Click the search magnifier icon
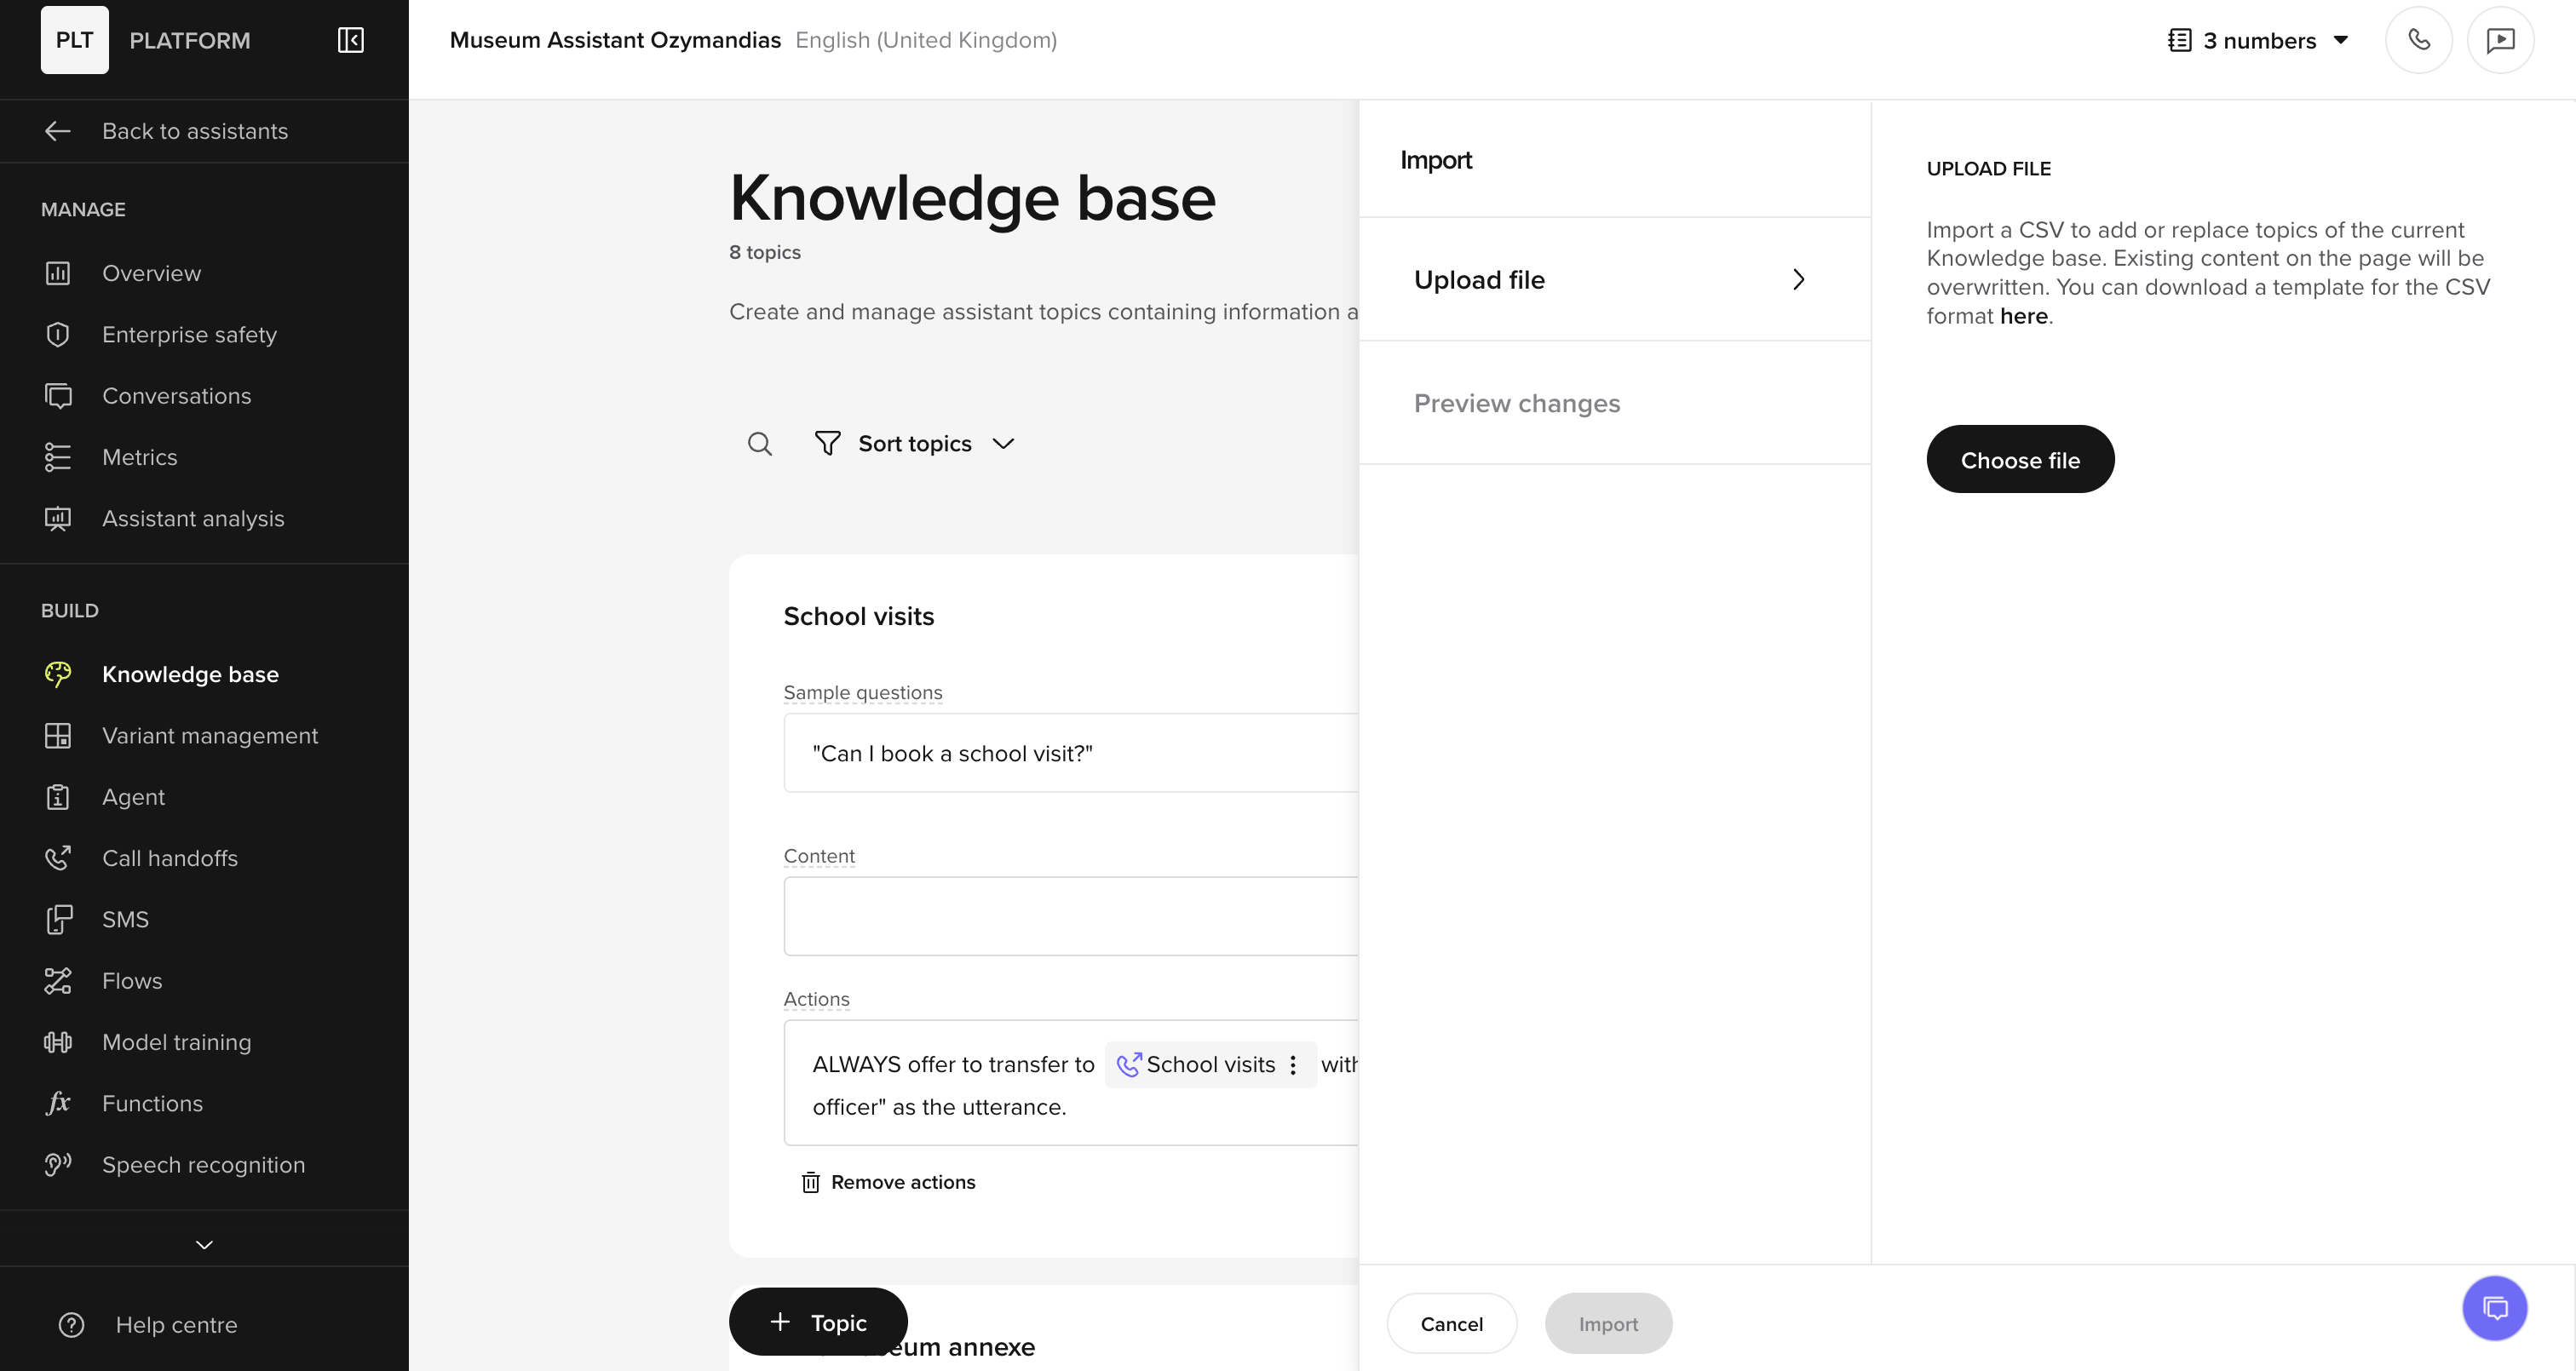This screenshot has height=1371, width=2576. click(760, 443)
